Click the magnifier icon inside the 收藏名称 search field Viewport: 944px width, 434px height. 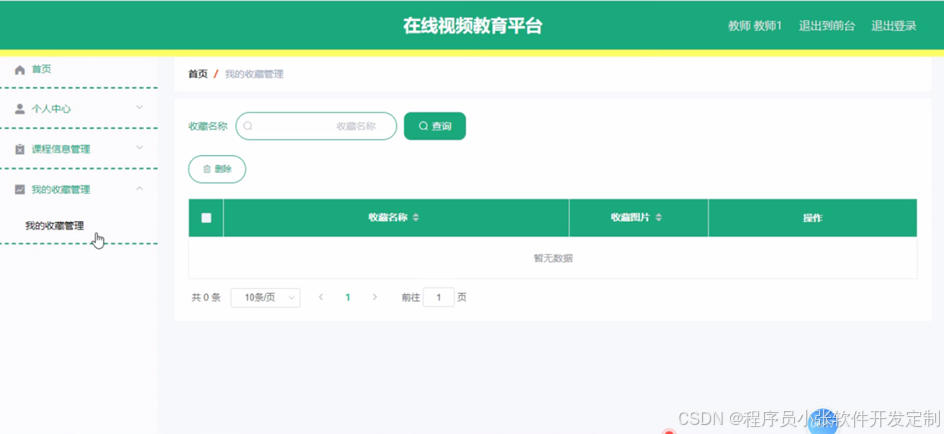click(247, 126)
